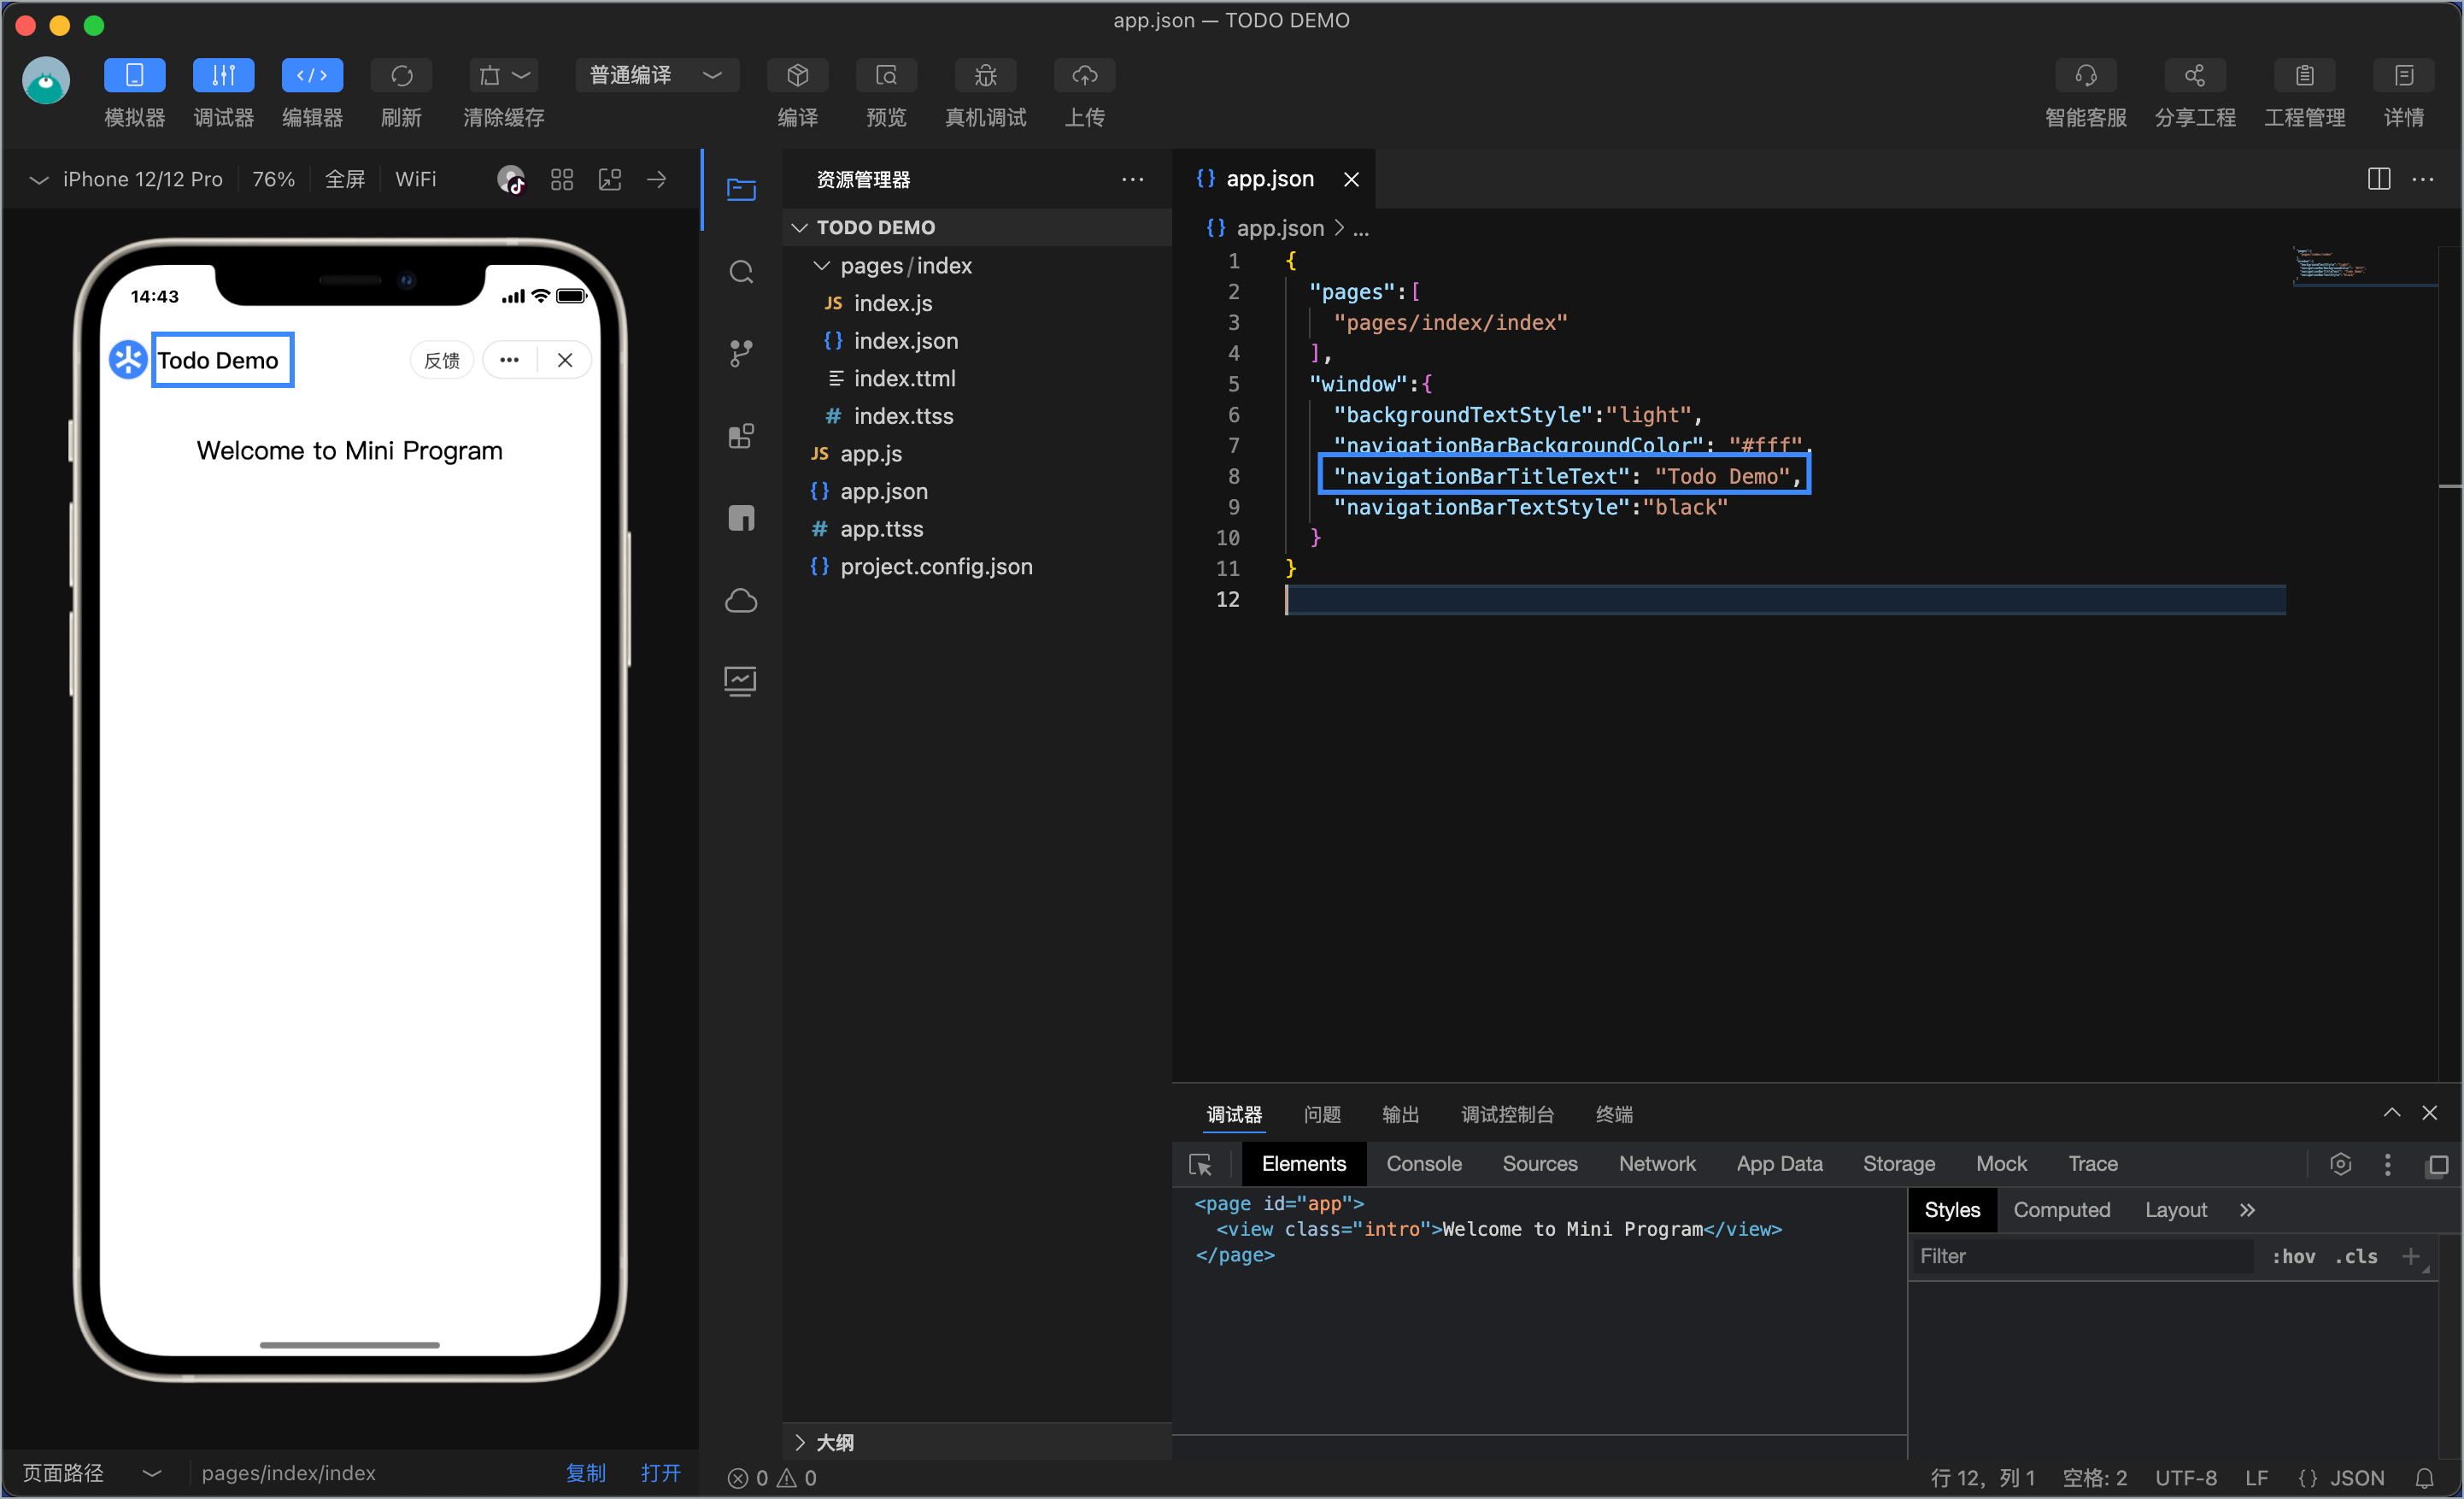
Task: Toggle the .cls class editor
Action: [x=2356, y=1257]
